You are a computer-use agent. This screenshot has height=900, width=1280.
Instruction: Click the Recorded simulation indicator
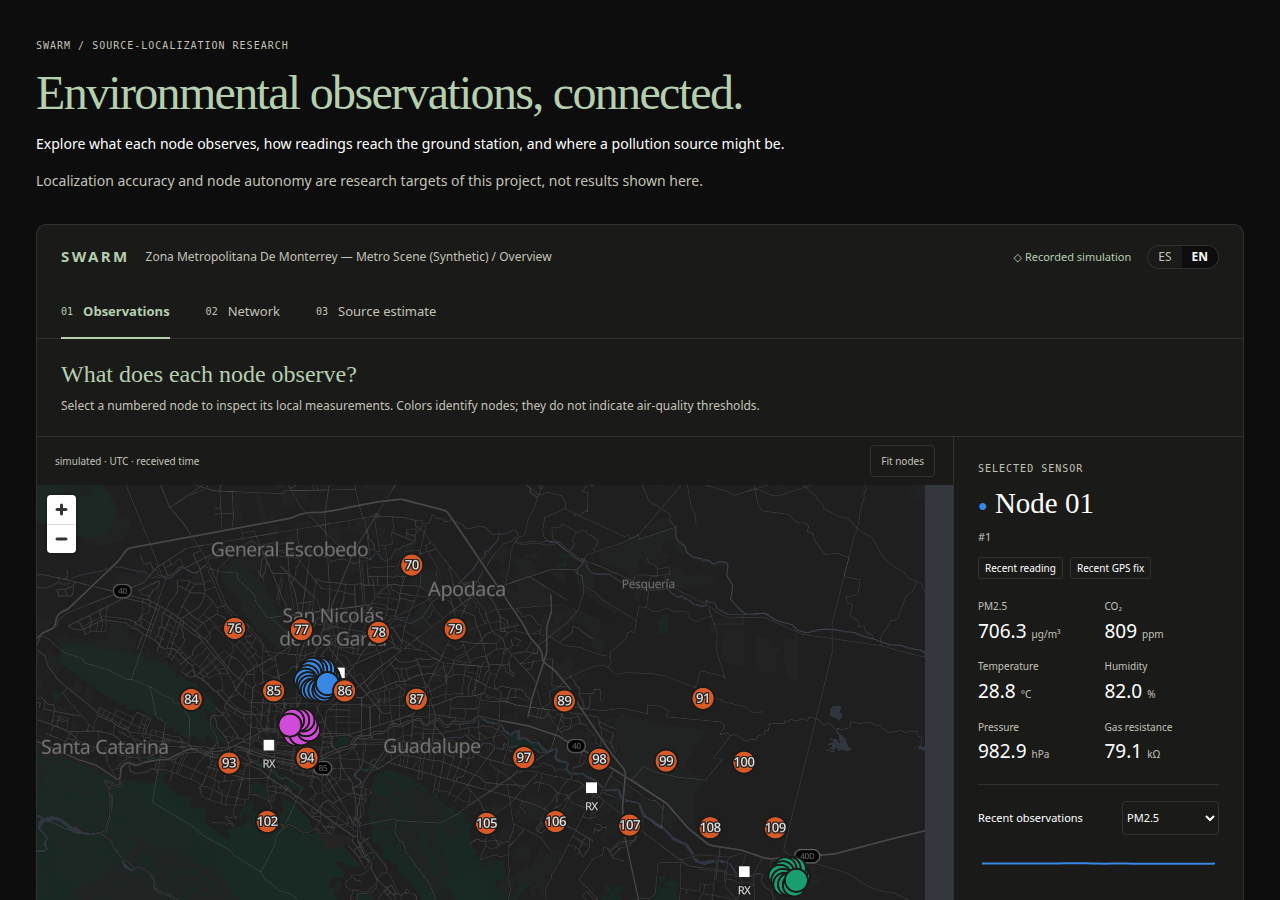(1072, 257)
